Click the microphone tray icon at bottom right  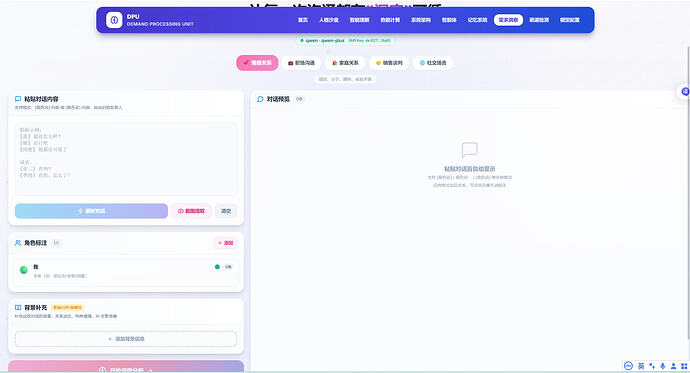663,366
